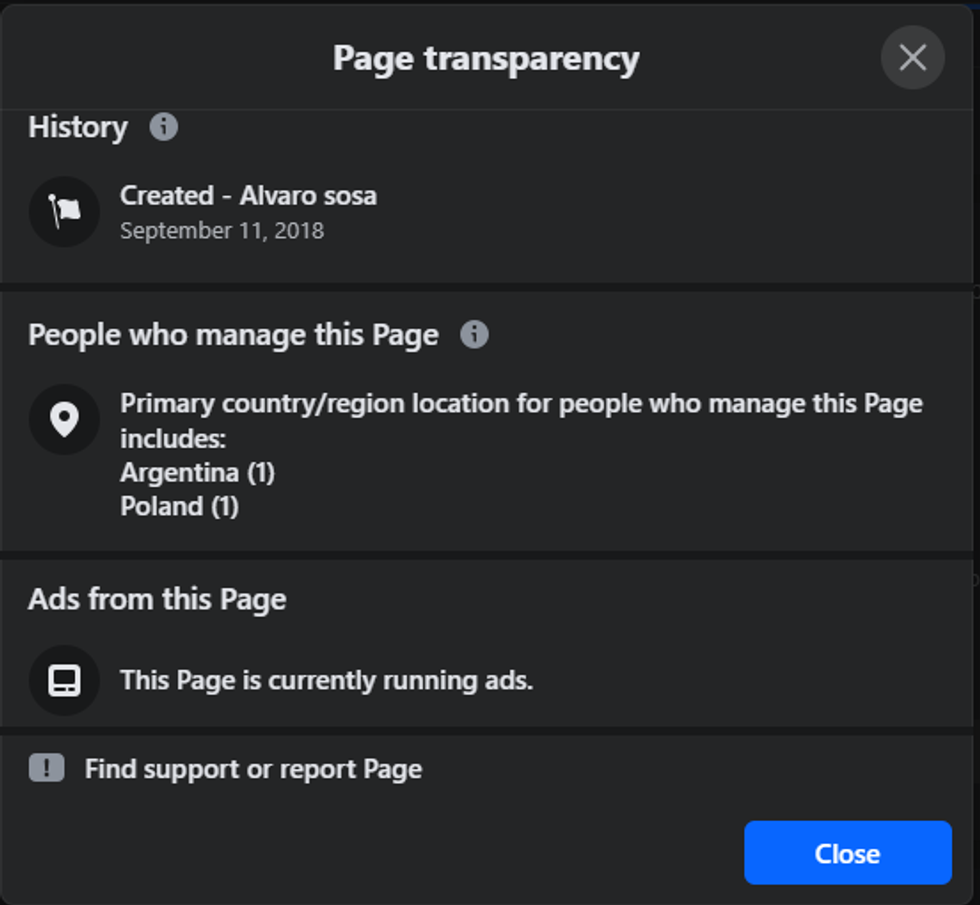This screenshot has height=905, width=980.
Task: Select the 'Created - Alvaro sosa' entry
Action: [248, 195]
